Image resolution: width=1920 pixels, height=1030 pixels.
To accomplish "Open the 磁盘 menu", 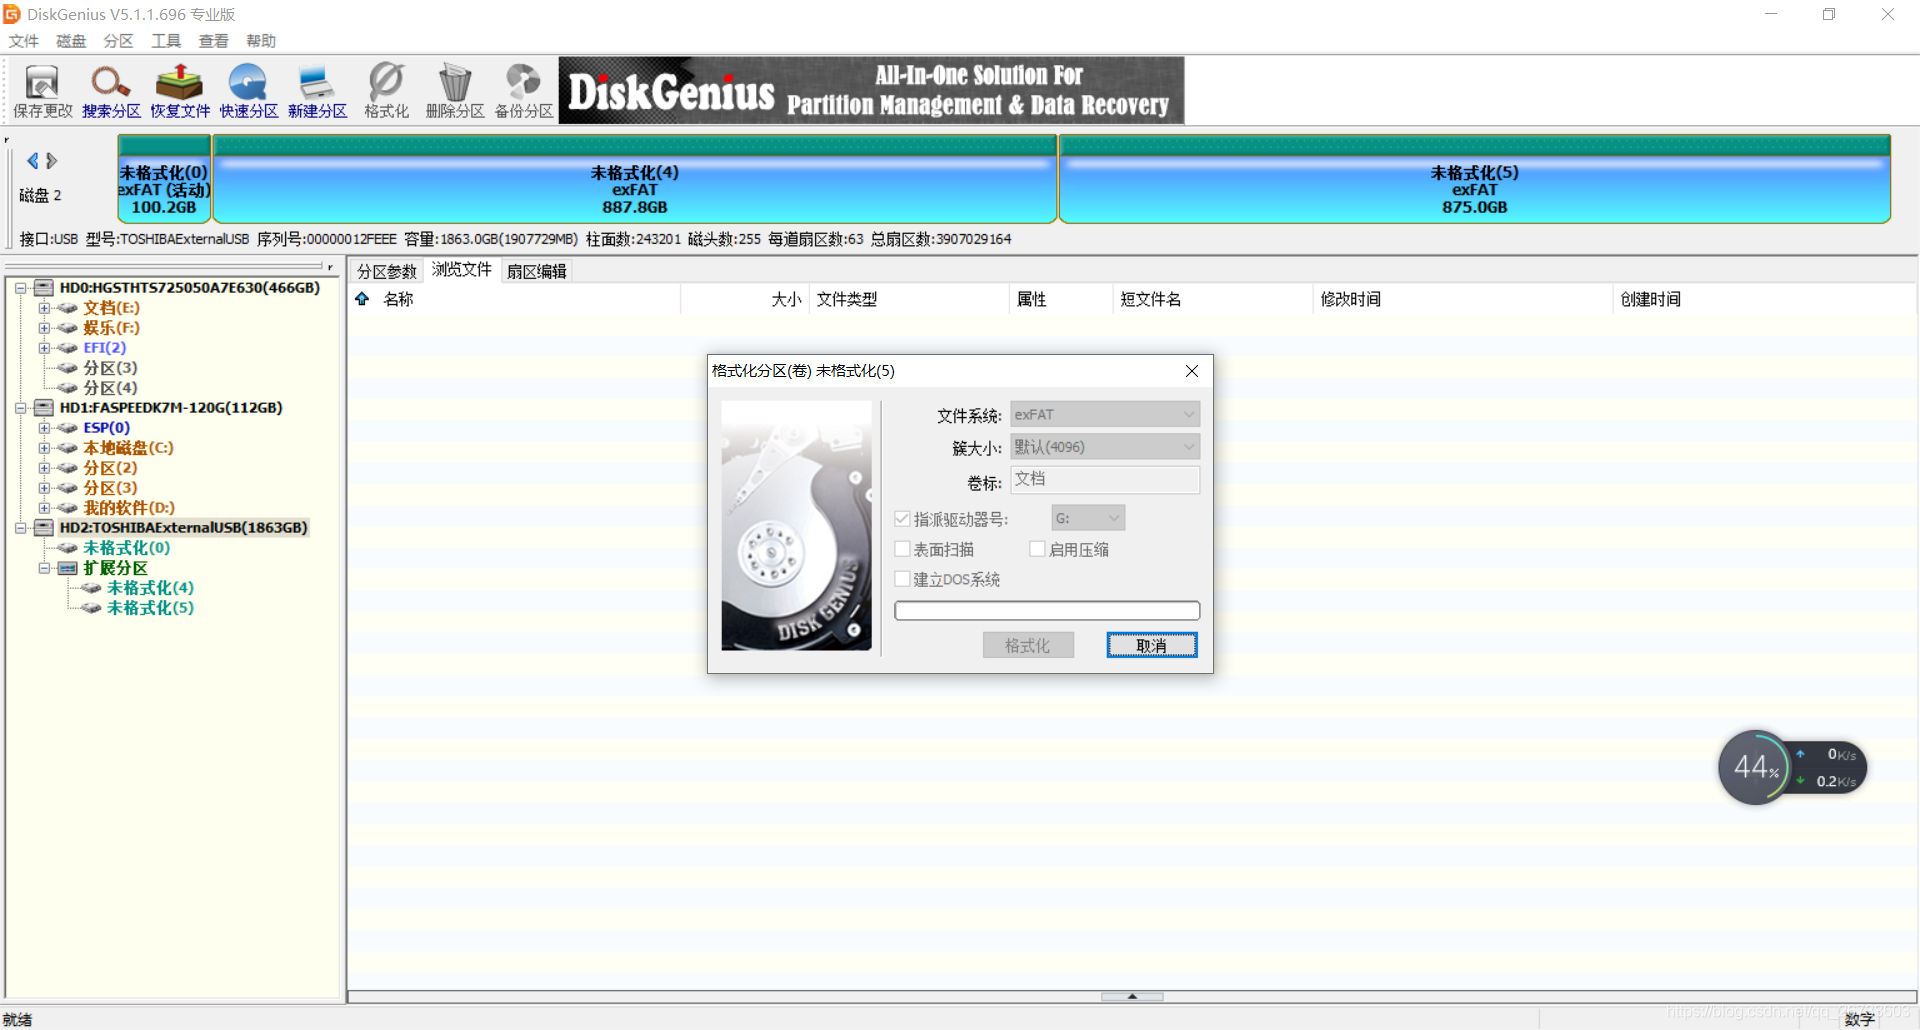I will click(x=71, y=41).
